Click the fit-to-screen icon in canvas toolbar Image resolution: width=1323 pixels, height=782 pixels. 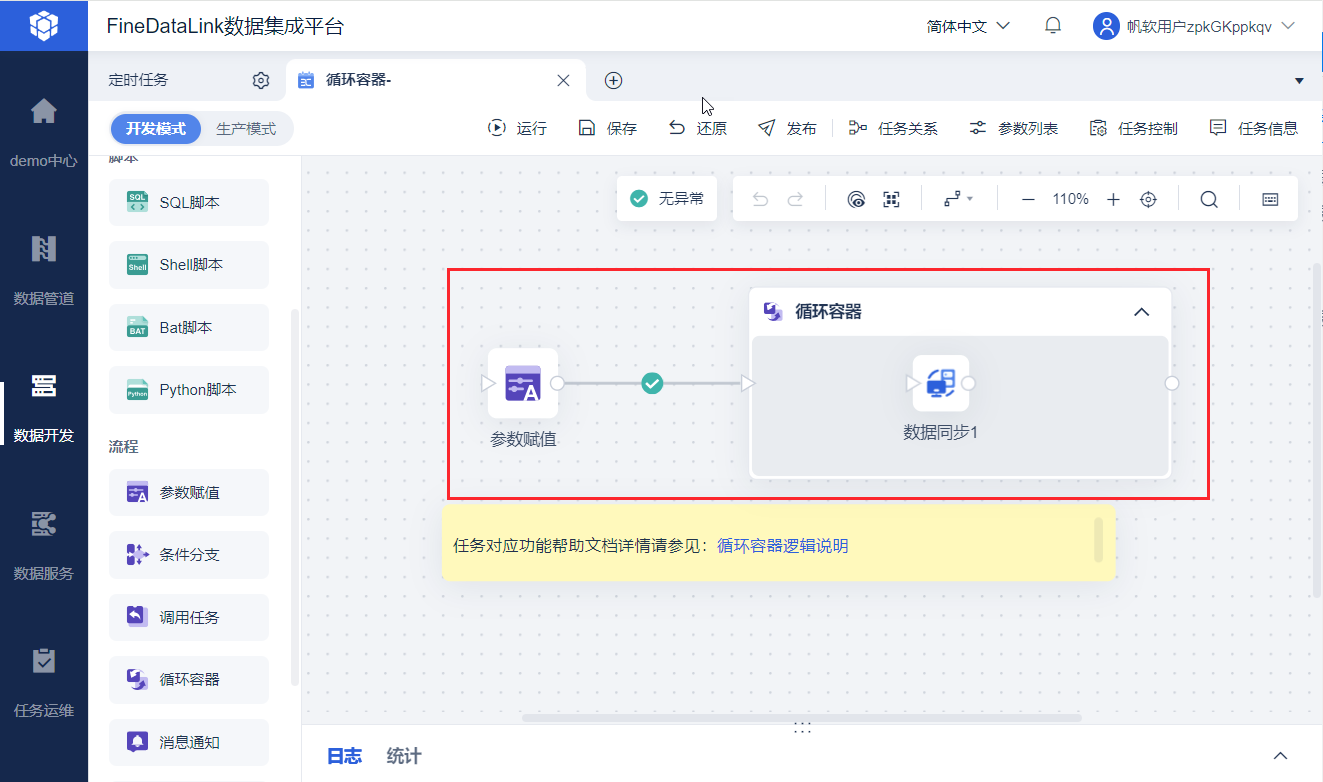(x=892, y=199)
